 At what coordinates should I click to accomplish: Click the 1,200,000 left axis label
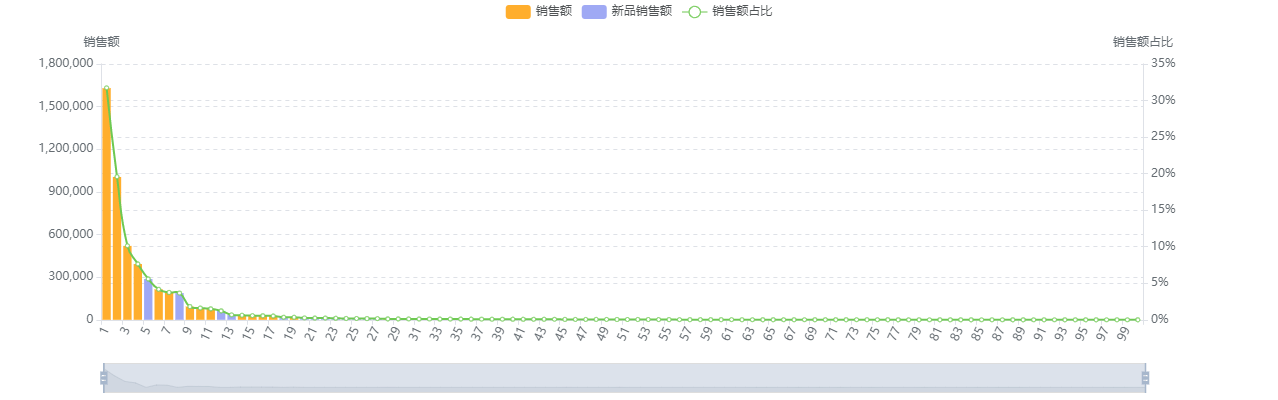(x=66, y=148)
